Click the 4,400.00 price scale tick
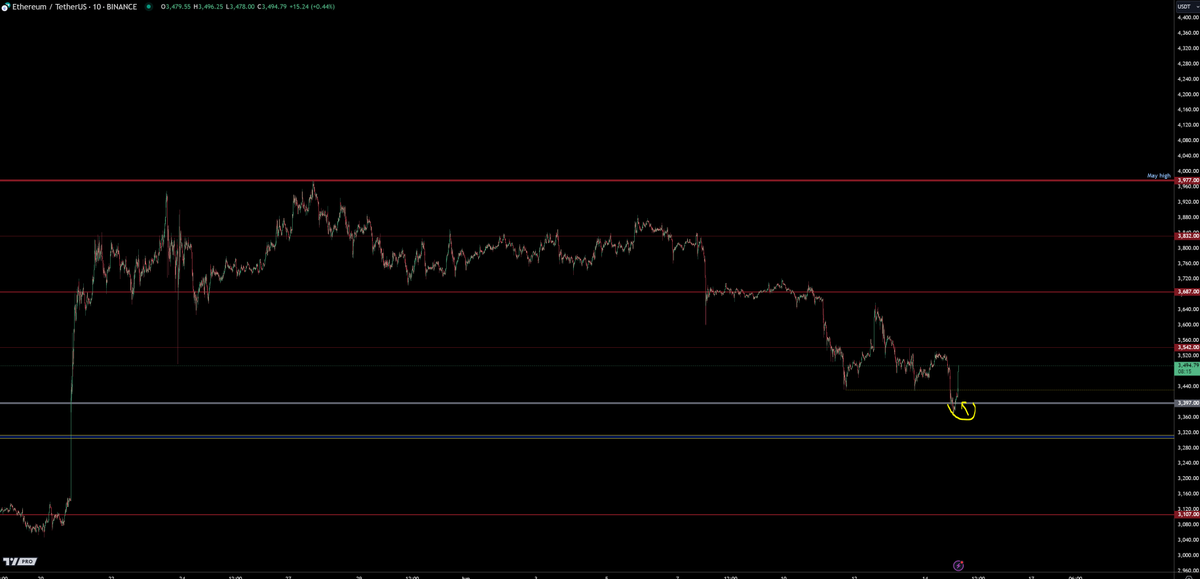This screenshot has width=1200, height=579. 1187,18
